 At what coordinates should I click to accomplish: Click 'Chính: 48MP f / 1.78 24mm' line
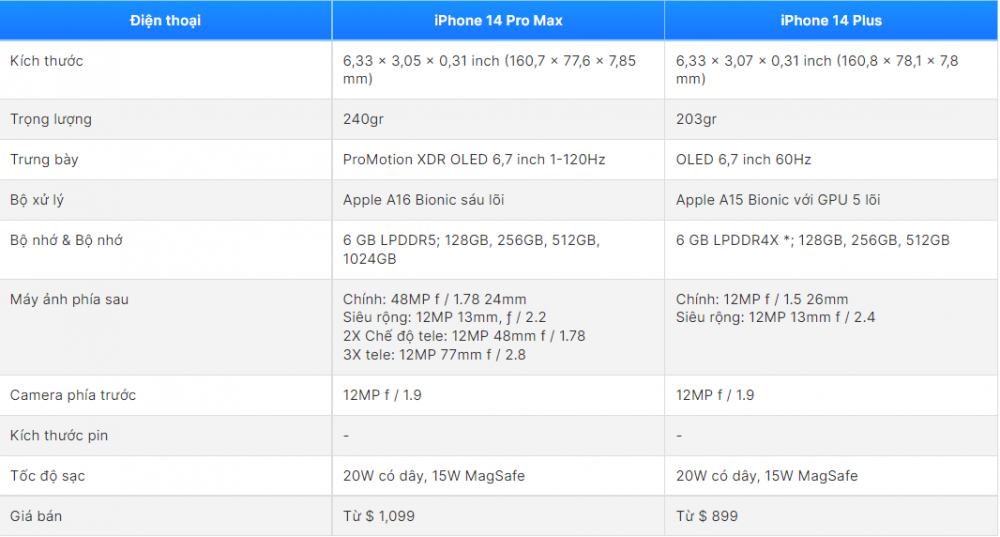pyautogui.click(x=434, y=299)
